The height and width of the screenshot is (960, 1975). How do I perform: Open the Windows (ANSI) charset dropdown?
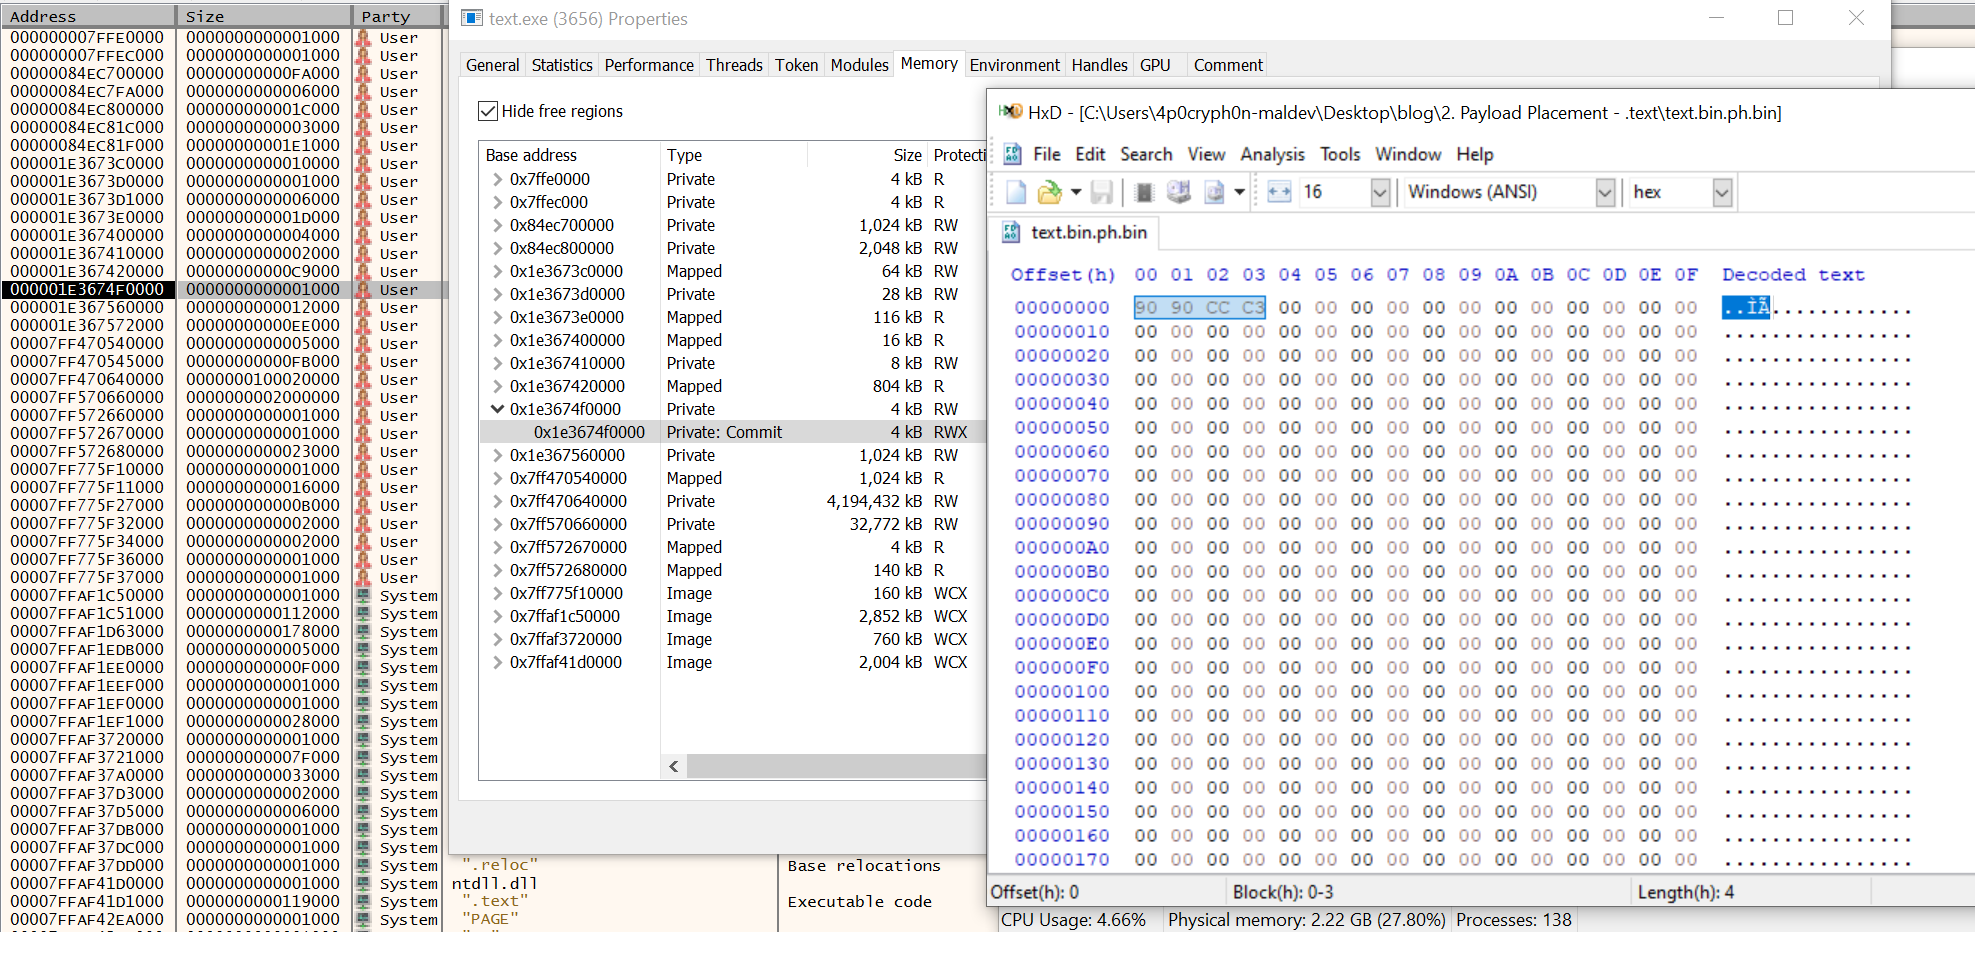(1605, 192)
